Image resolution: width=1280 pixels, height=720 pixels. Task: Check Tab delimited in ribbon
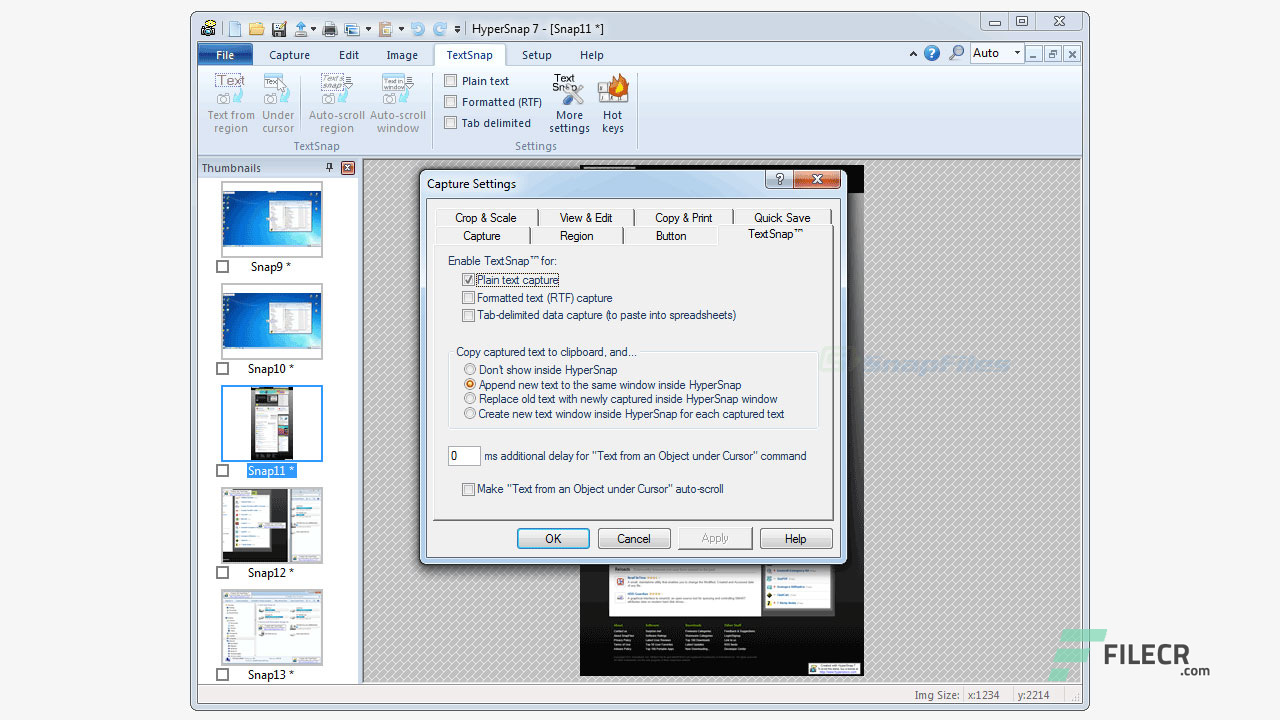(451, 123)
